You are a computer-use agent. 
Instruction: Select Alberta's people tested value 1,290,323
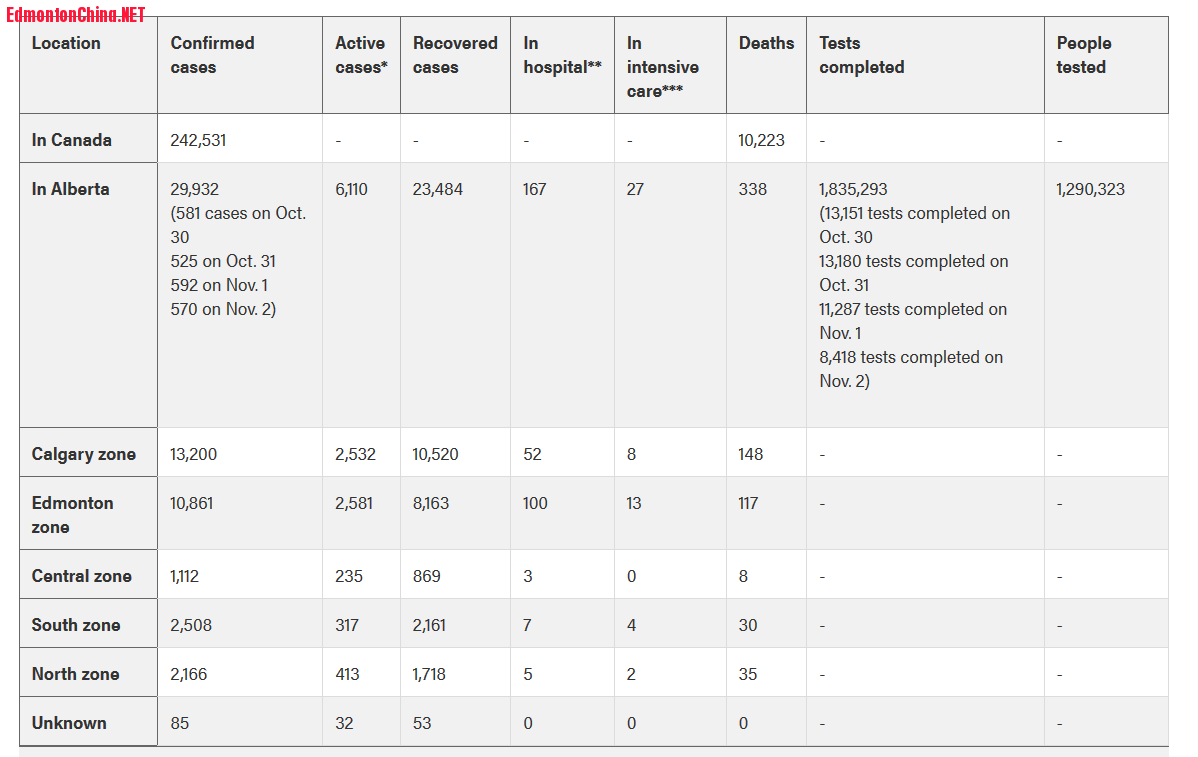[1090, 189]
